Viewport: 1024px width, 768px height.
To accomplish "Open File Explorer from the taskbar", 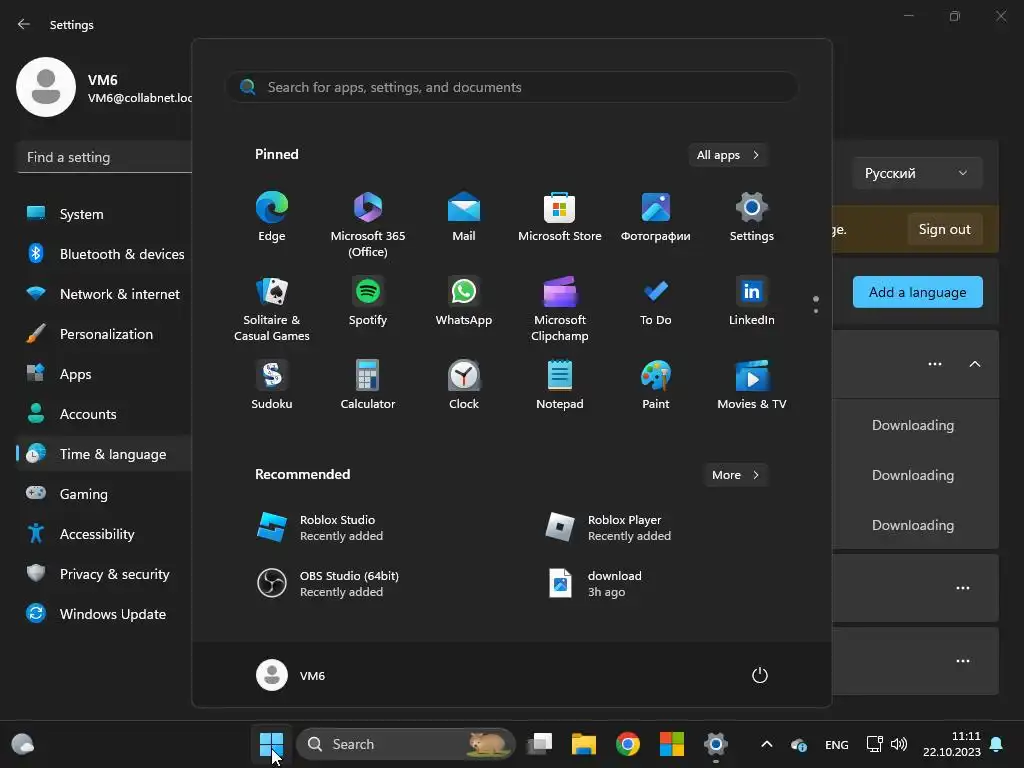I will pyautogui.click(x=584, y=744).
